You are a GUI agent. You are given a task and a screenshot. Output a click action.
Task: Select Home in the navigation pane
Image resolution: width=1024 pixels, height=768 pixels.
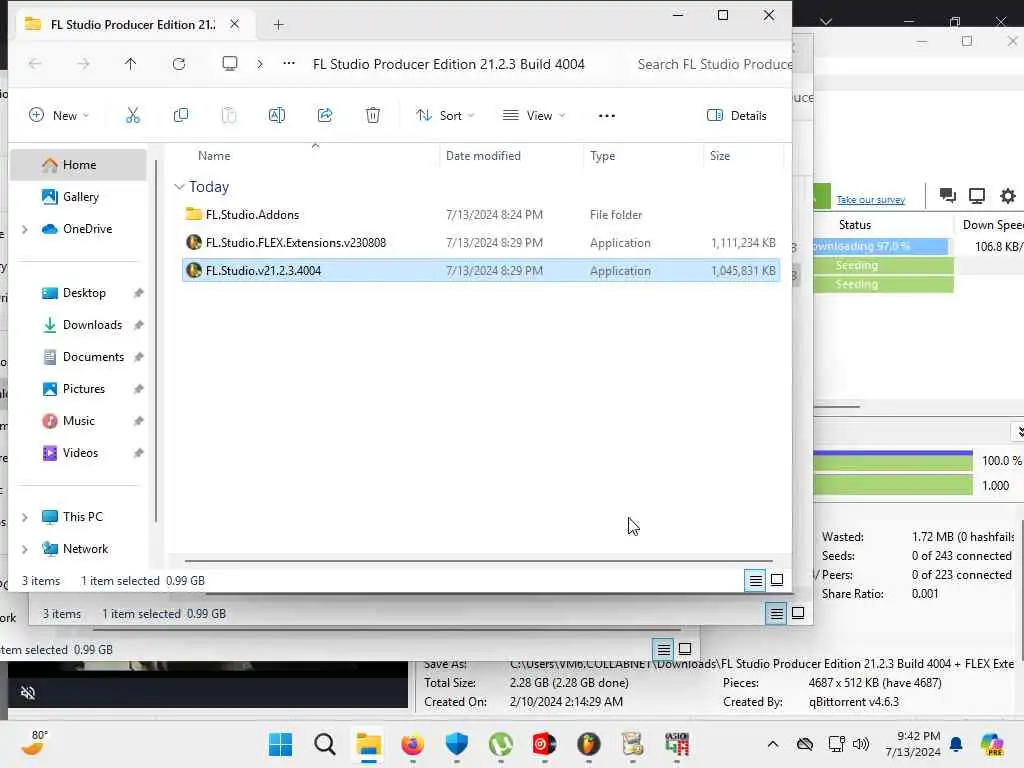click(78, 165)
